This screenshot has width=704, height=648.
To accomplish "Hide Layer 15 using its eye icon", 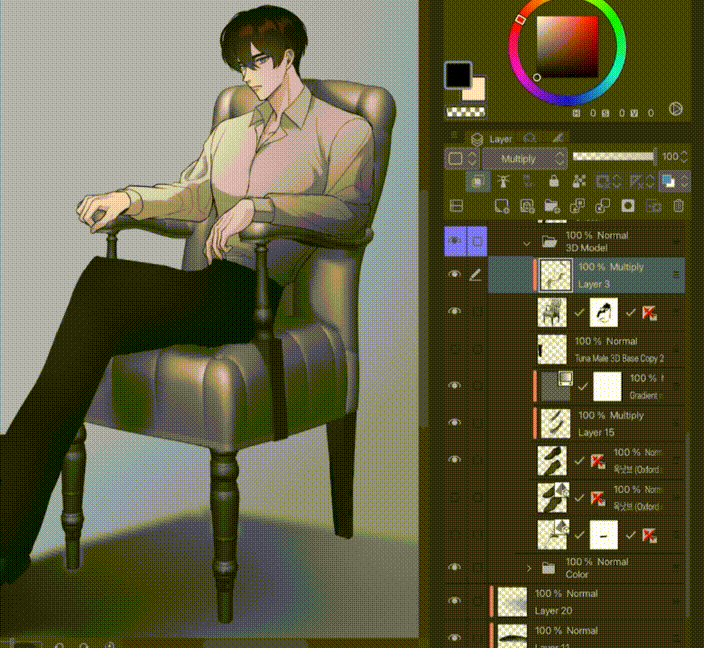I will point(454,423).
